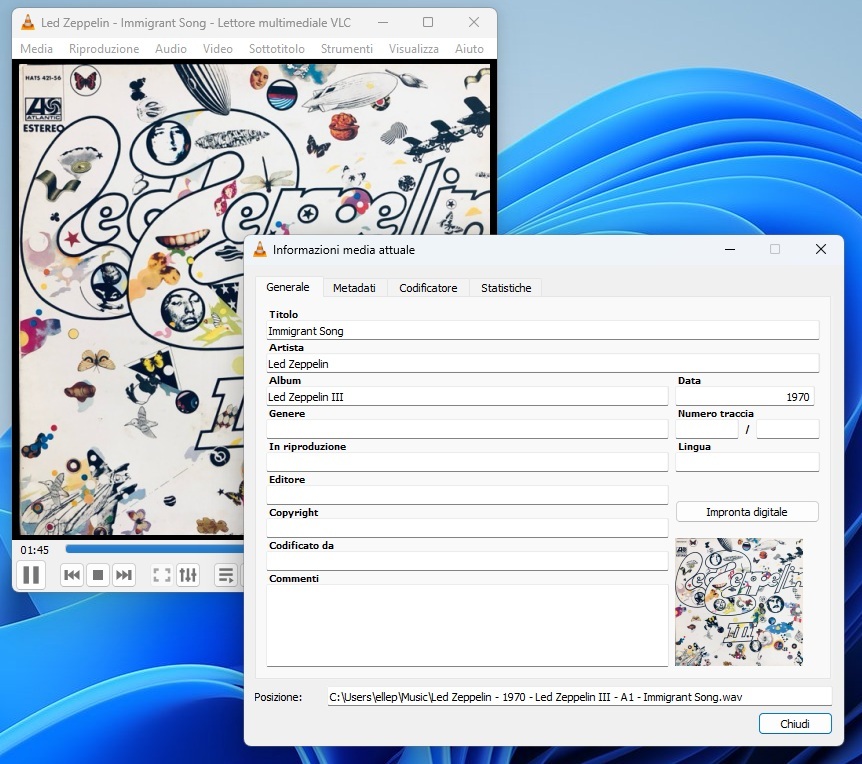Viewport: 862px width, 764px height.
Task: Switch to the Generale tab
Action: pos(288,287)
